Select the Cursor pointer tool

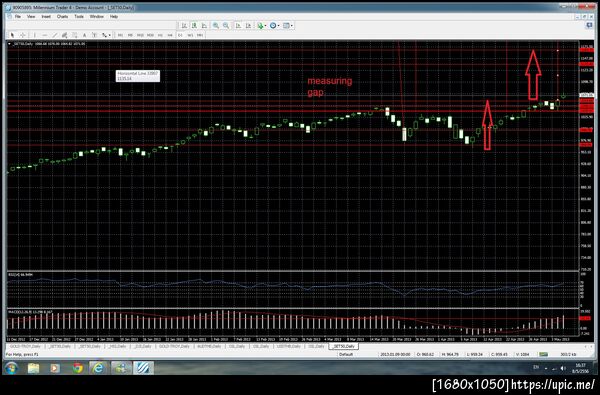pos(12,35)
